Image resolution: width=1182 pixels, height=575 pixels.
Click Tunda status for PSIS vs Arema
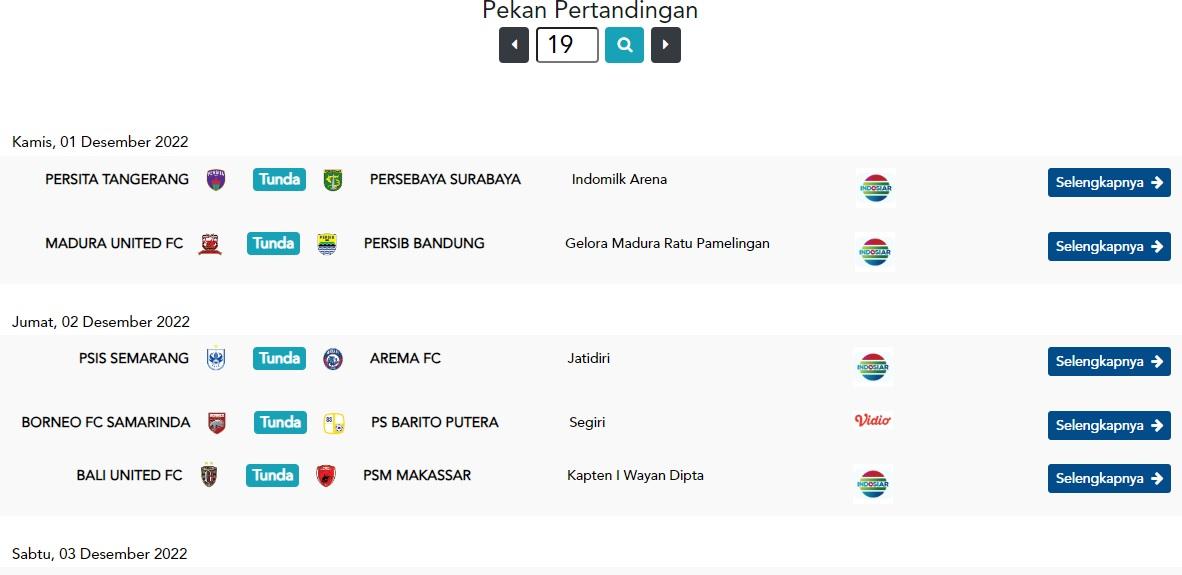tap(279, 358)
